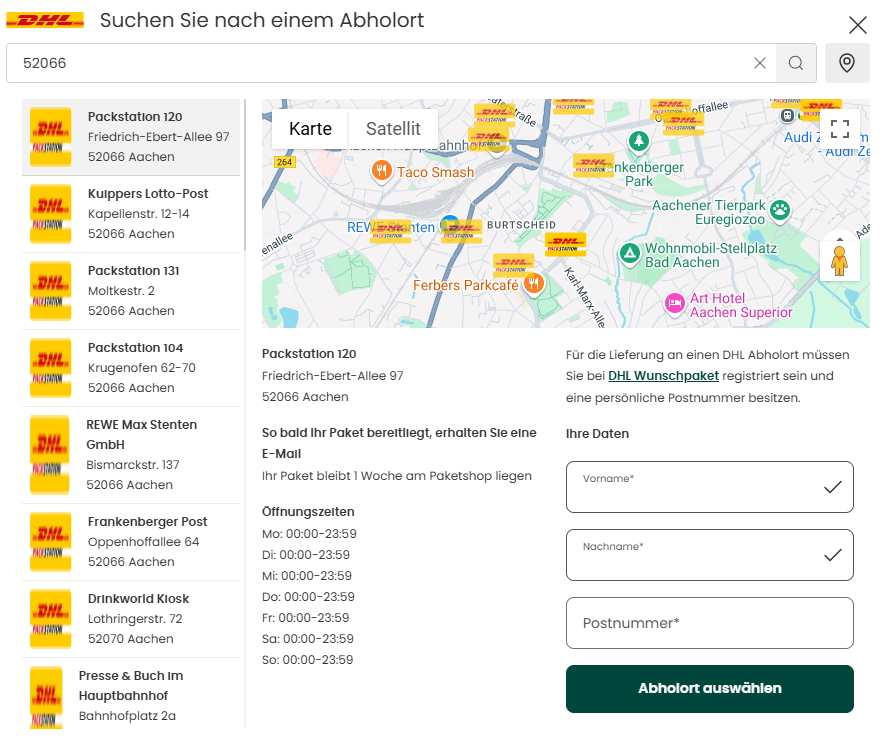Viewport: 880px width, 742px height.
Task: Toggle fullscreen map view
Action: coord(840,129)
